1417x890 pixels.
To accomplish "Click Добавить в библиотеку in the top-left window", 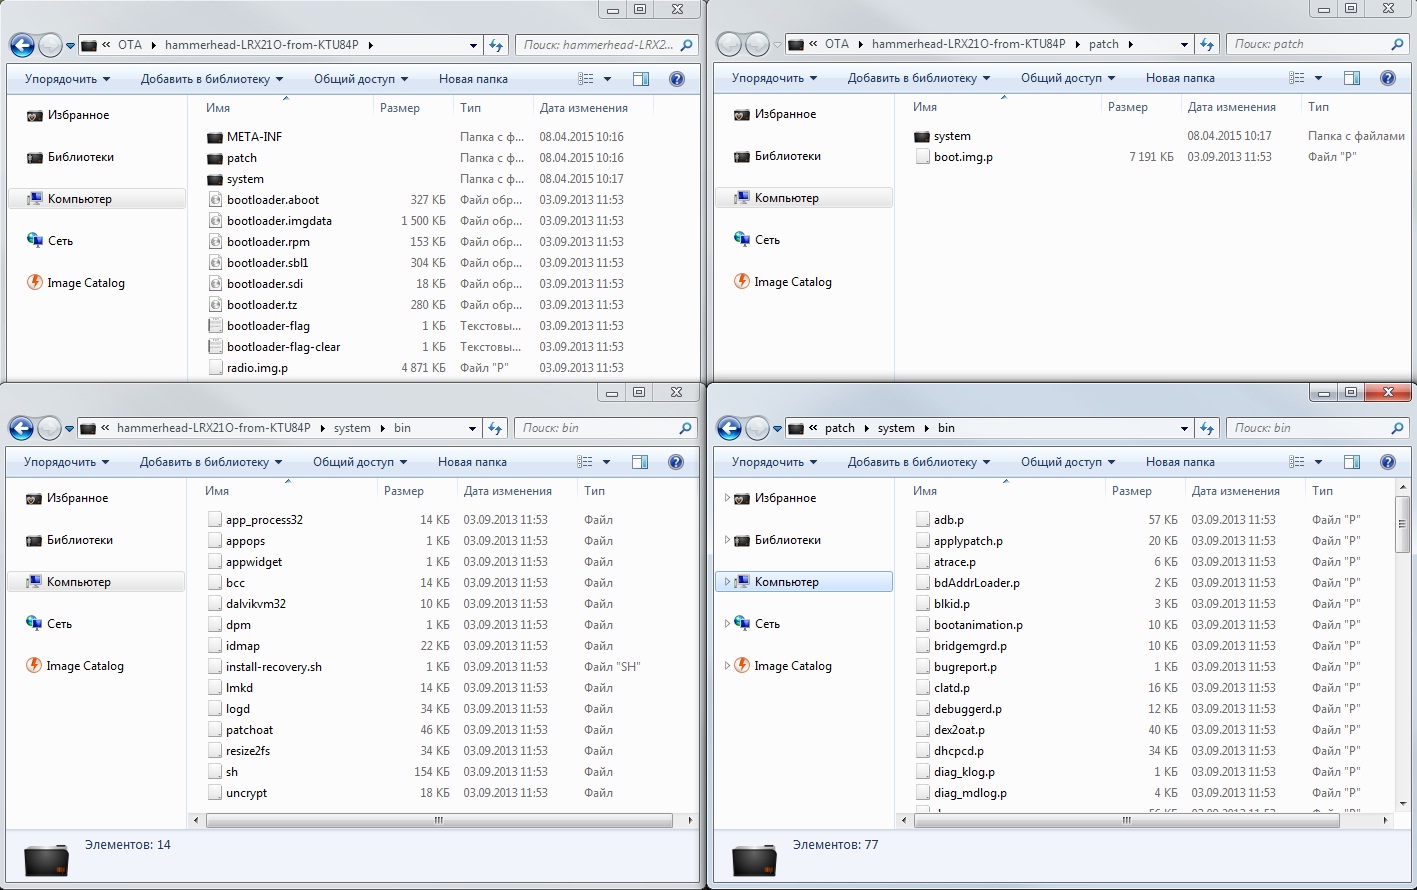I will (x=211, y=79).
